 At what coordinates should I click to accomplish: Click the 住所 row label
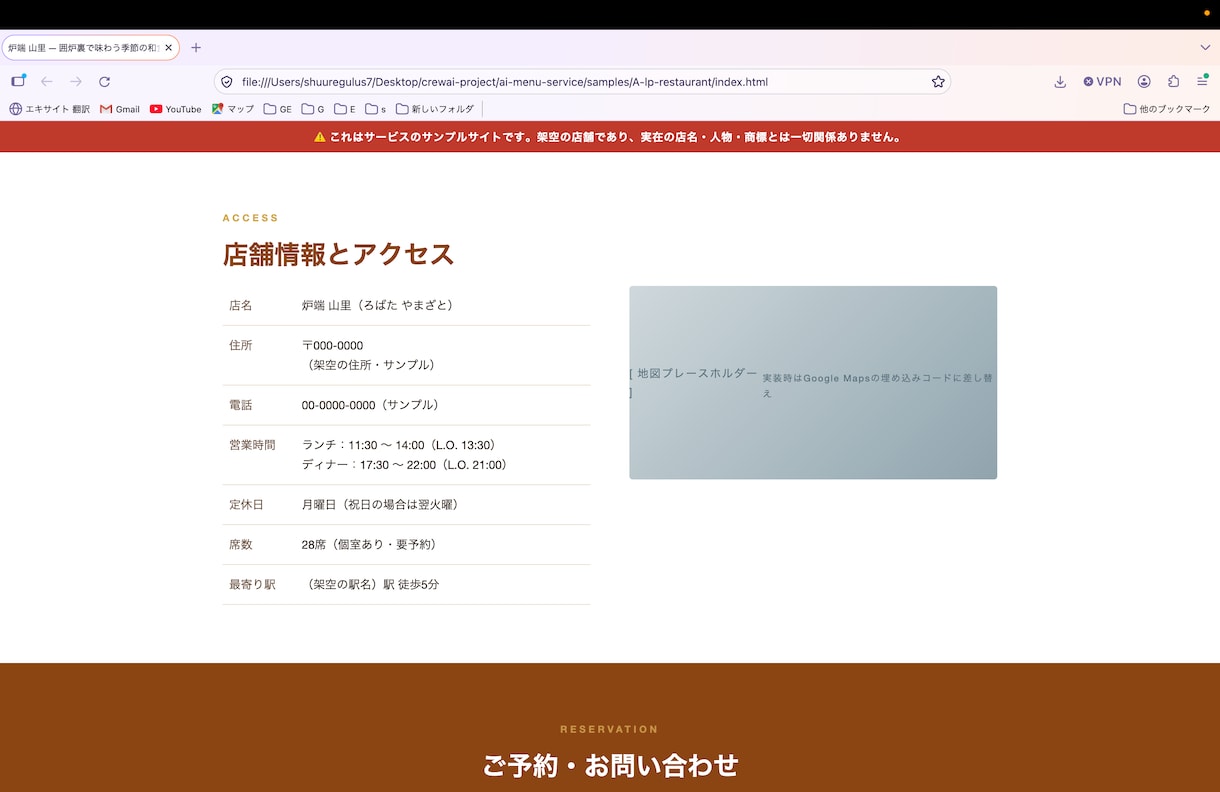coord(241,345)
